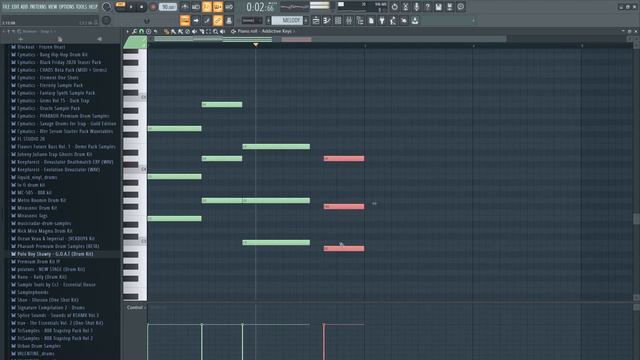Toggle pattern/song mode switch
Screen dimensions: 640x360
120,5
